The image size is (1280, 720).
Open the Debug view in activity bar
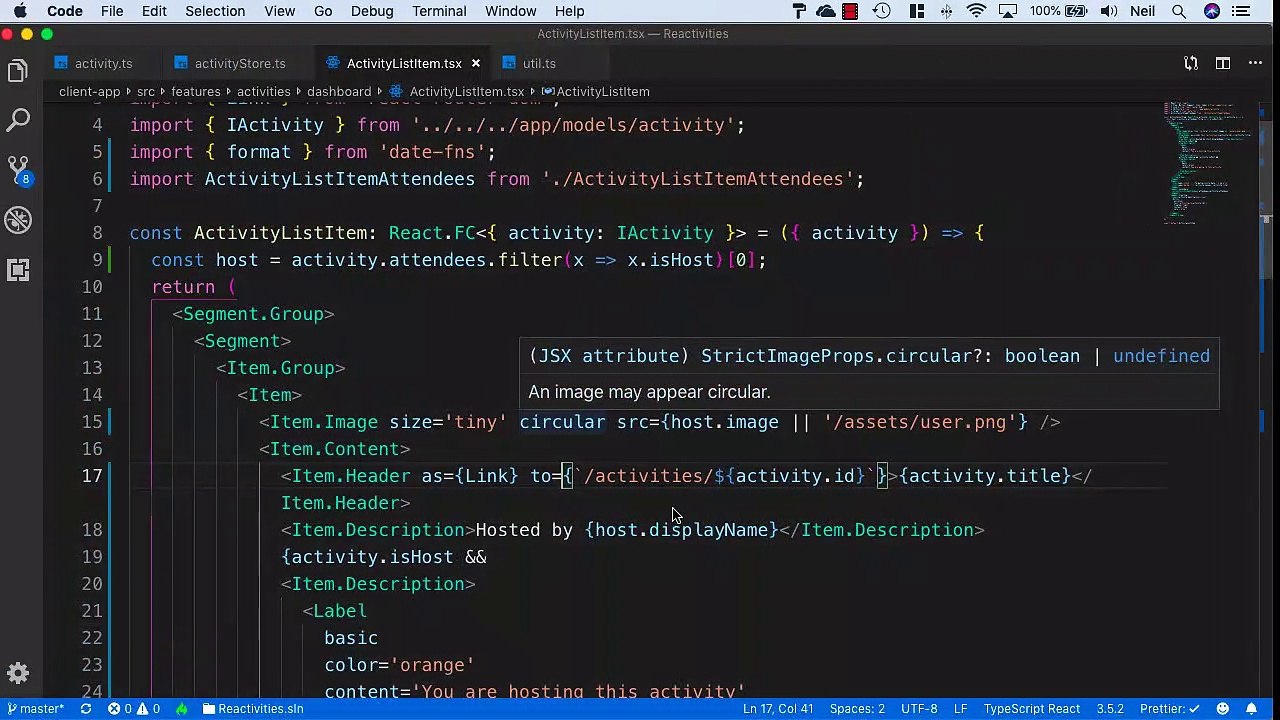[18, 220]
